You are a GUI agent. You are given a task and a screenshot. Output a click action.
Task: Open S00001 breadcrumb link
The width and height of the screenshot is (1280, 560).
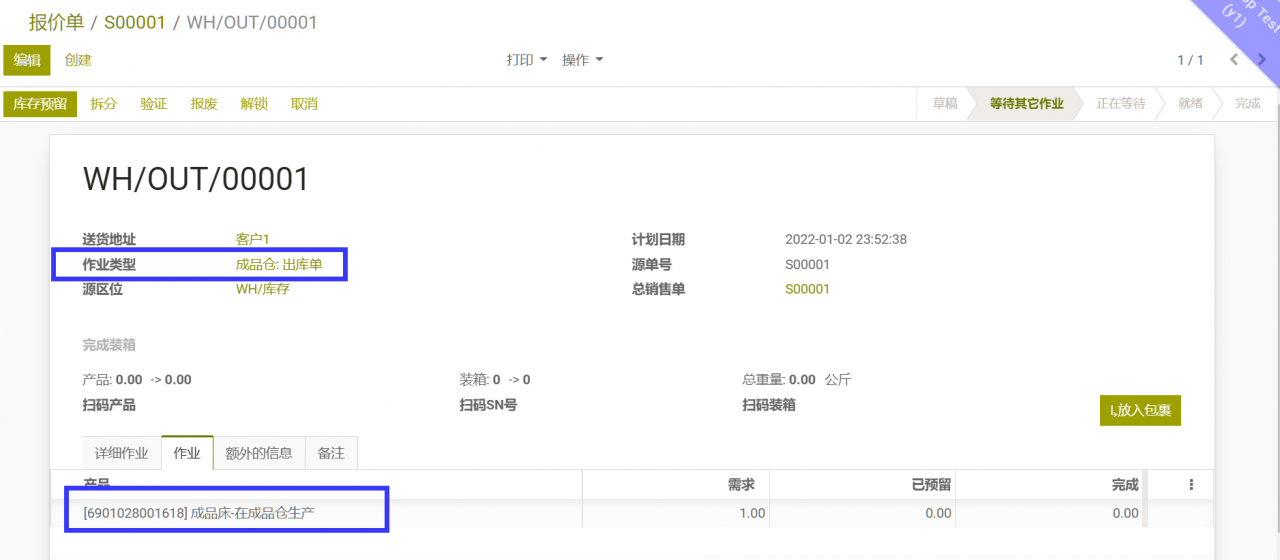[x=135, y=22]
